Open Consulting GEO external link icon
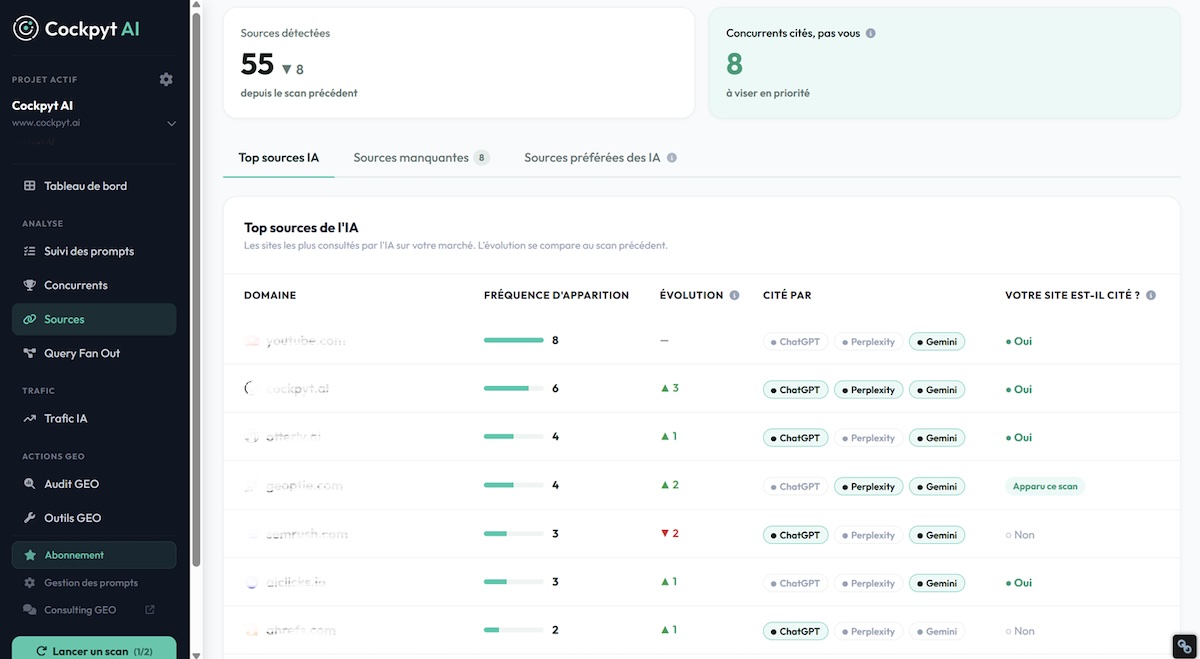Image resolution: width=1200 pixels, height=659 pixels. point(150,610)
